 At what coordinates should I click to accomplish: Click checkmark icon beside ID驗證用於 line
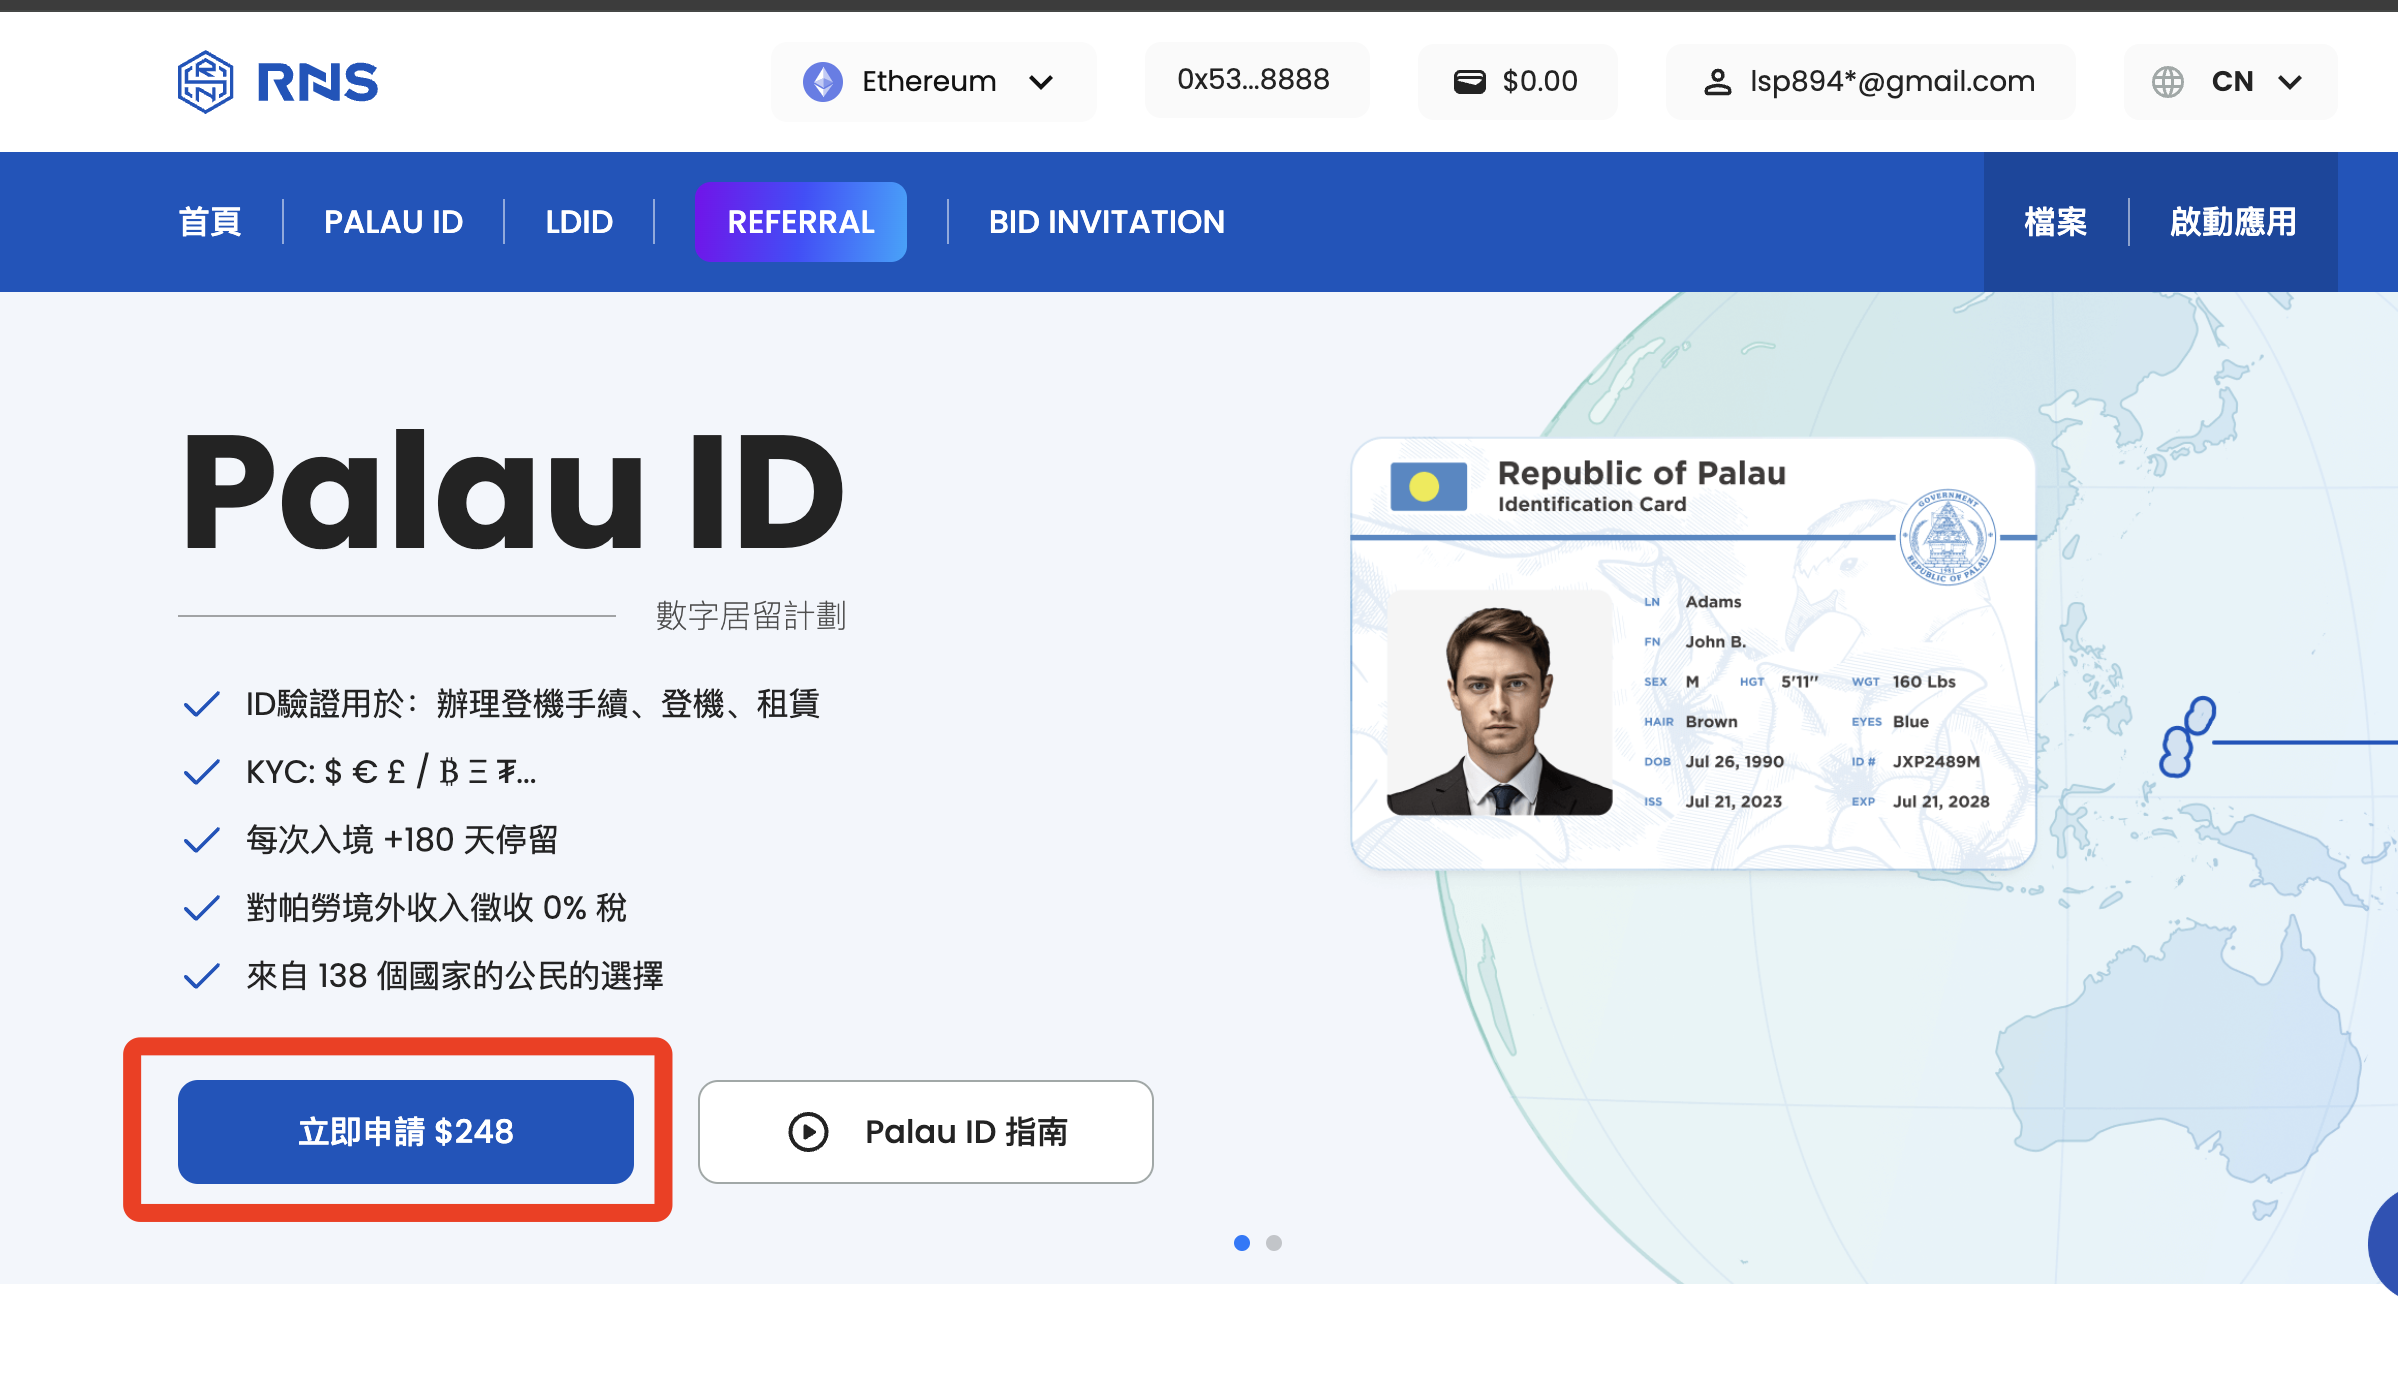pyautogui.click(x=201, y=705)
